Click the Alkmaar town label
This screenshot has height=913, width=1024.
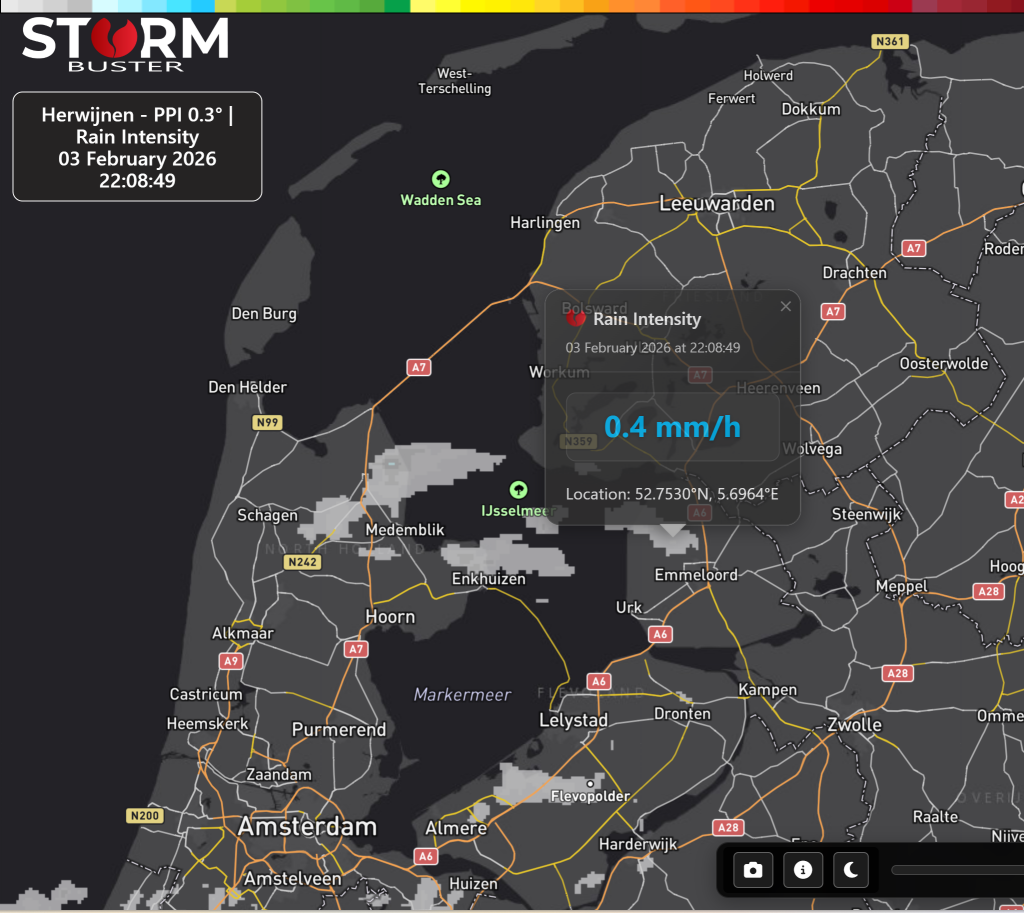click(242, 633)
